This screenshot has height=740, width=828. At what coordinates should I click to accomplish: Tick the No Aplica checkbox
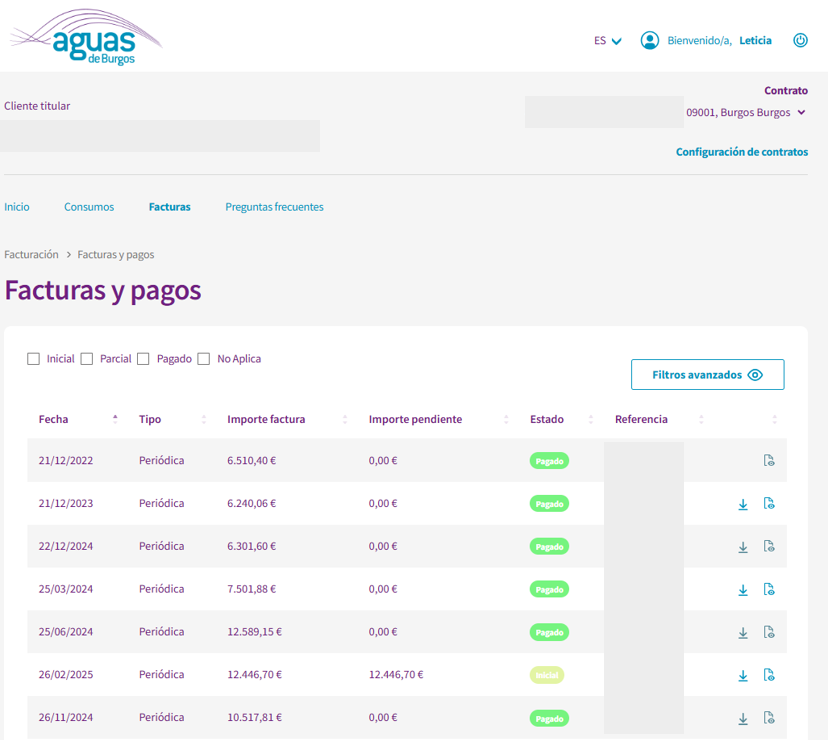coord(204,359)
